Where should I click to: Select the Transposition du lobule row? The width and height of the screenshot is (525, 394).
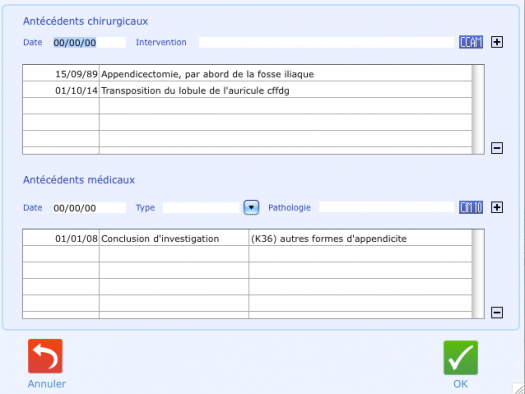coord(247,90)
